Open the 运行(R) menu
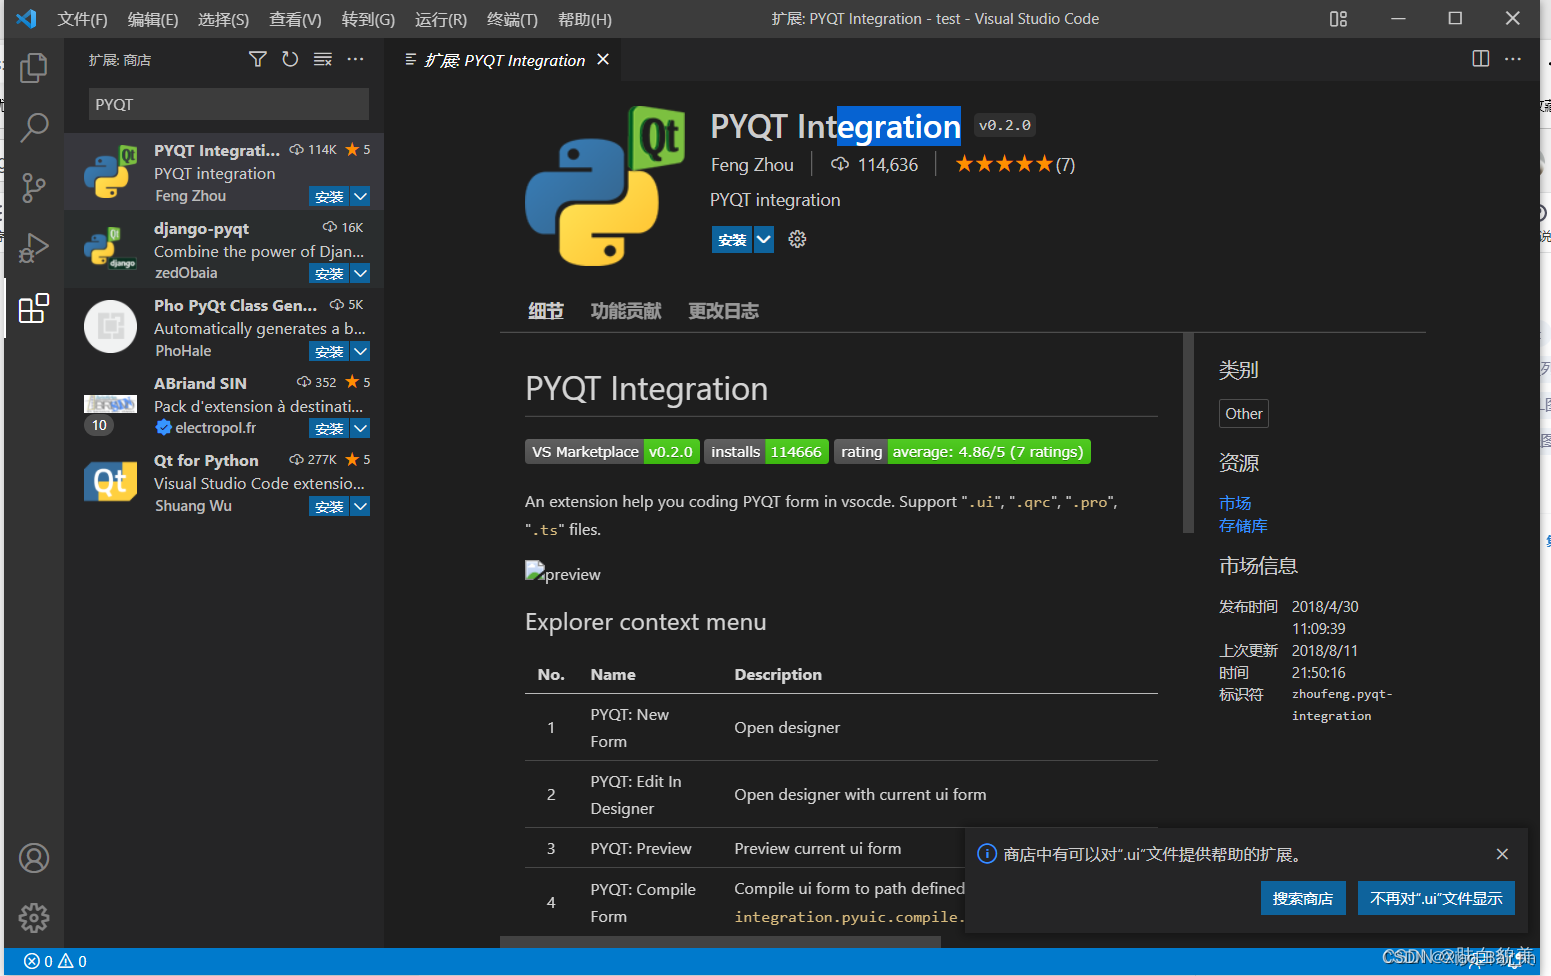This screenshot has height=976, width=1551. [x=441, y=19]
